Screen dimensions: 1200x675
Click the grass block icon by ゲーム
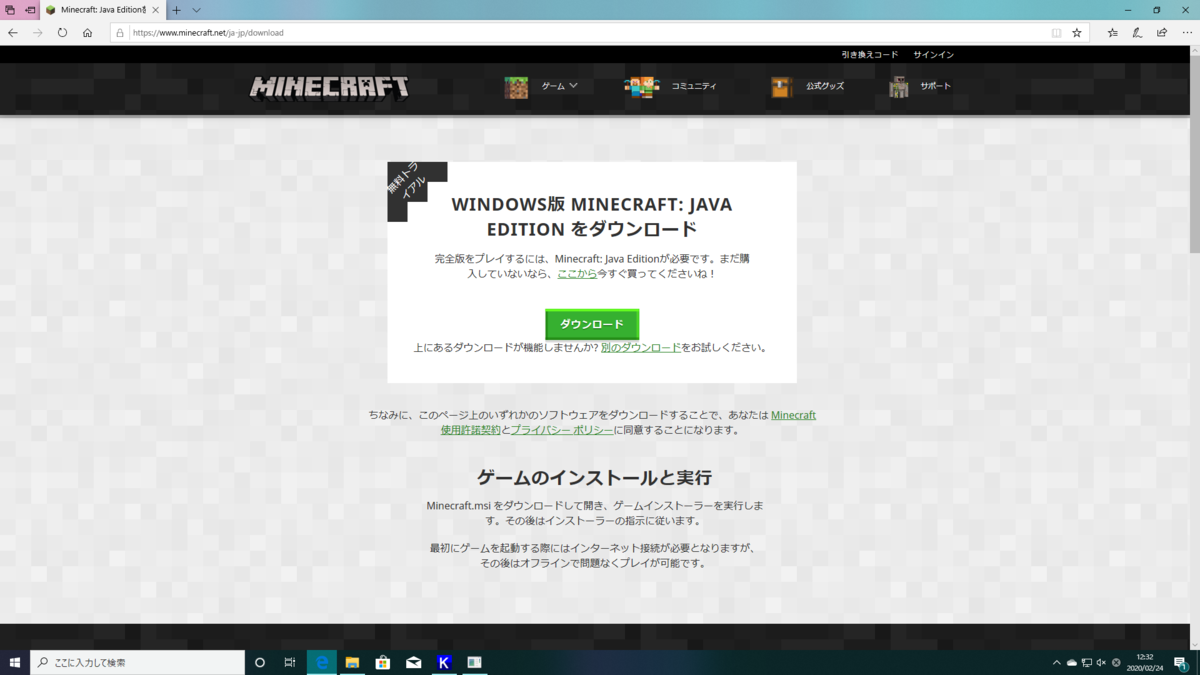[516, 87]
